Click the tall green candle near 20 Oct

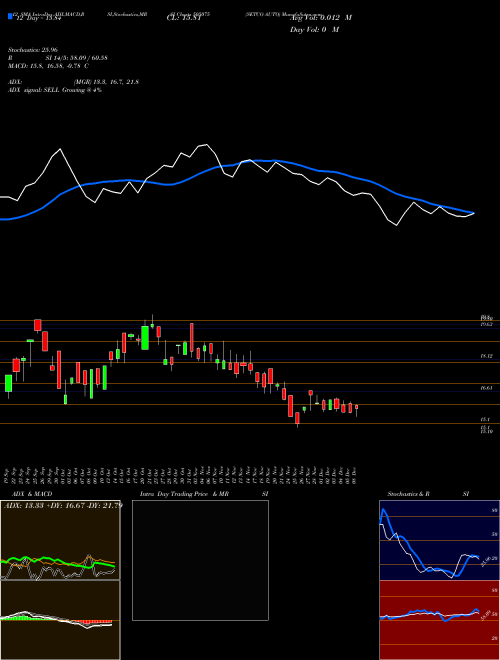[x=145, y=338]
